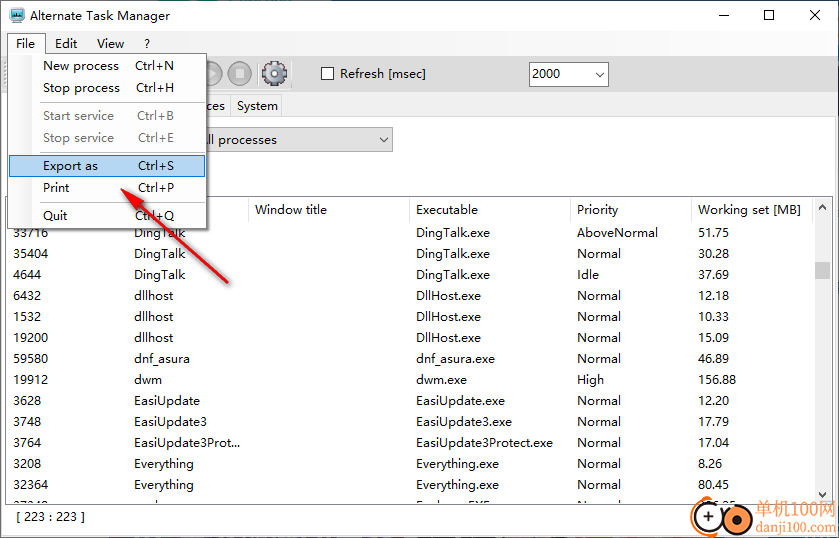Viewport: 839px width, 538px height.
Task: Select the dllhost row with PID 1532
Action: tap(410, 317)
